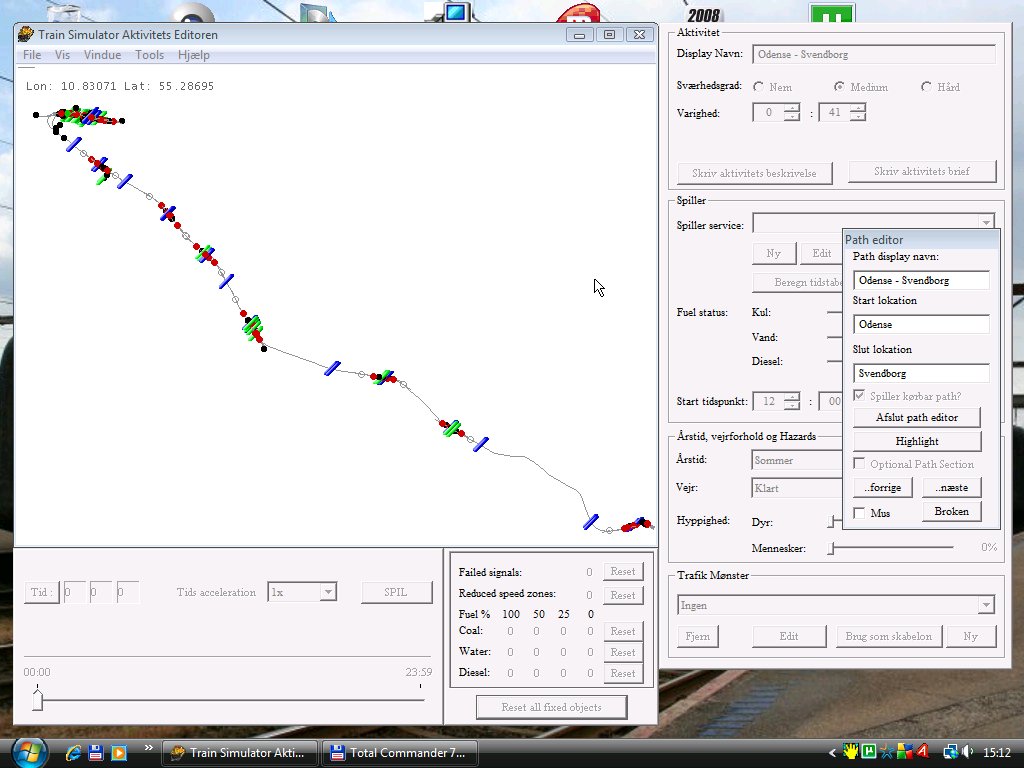Open the Windows Start menu orb
Screen dimensions: 1024x768
[29, 752]
